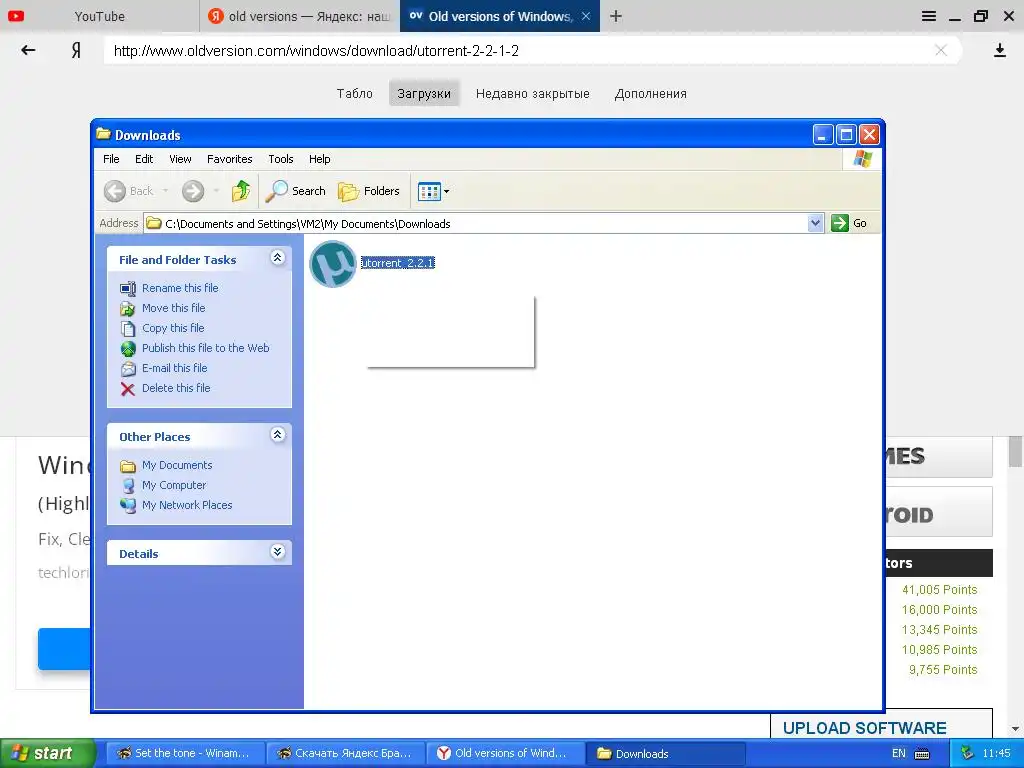
Task: Toggle the Folders pane button
Action: point(369,191)
